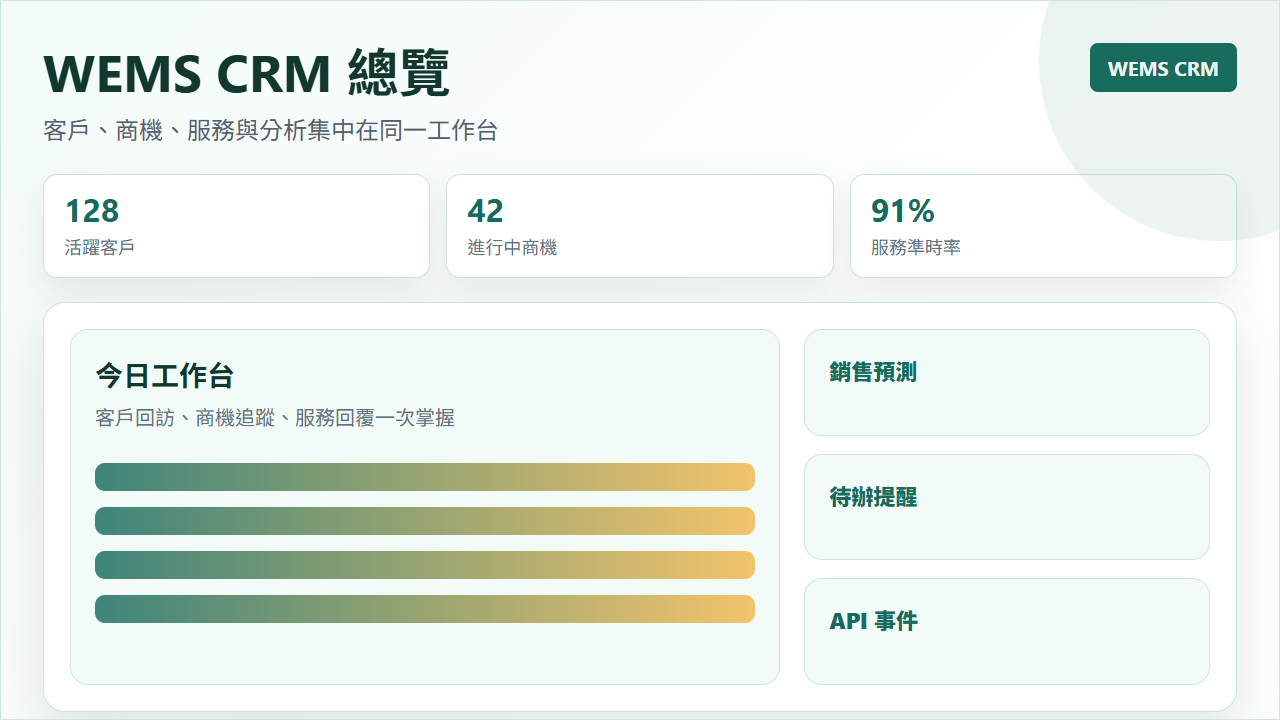Select the 銷售預測 card
This screenshot has width=1280, height=720.
pyautogui.click(x=1007, y=382)
